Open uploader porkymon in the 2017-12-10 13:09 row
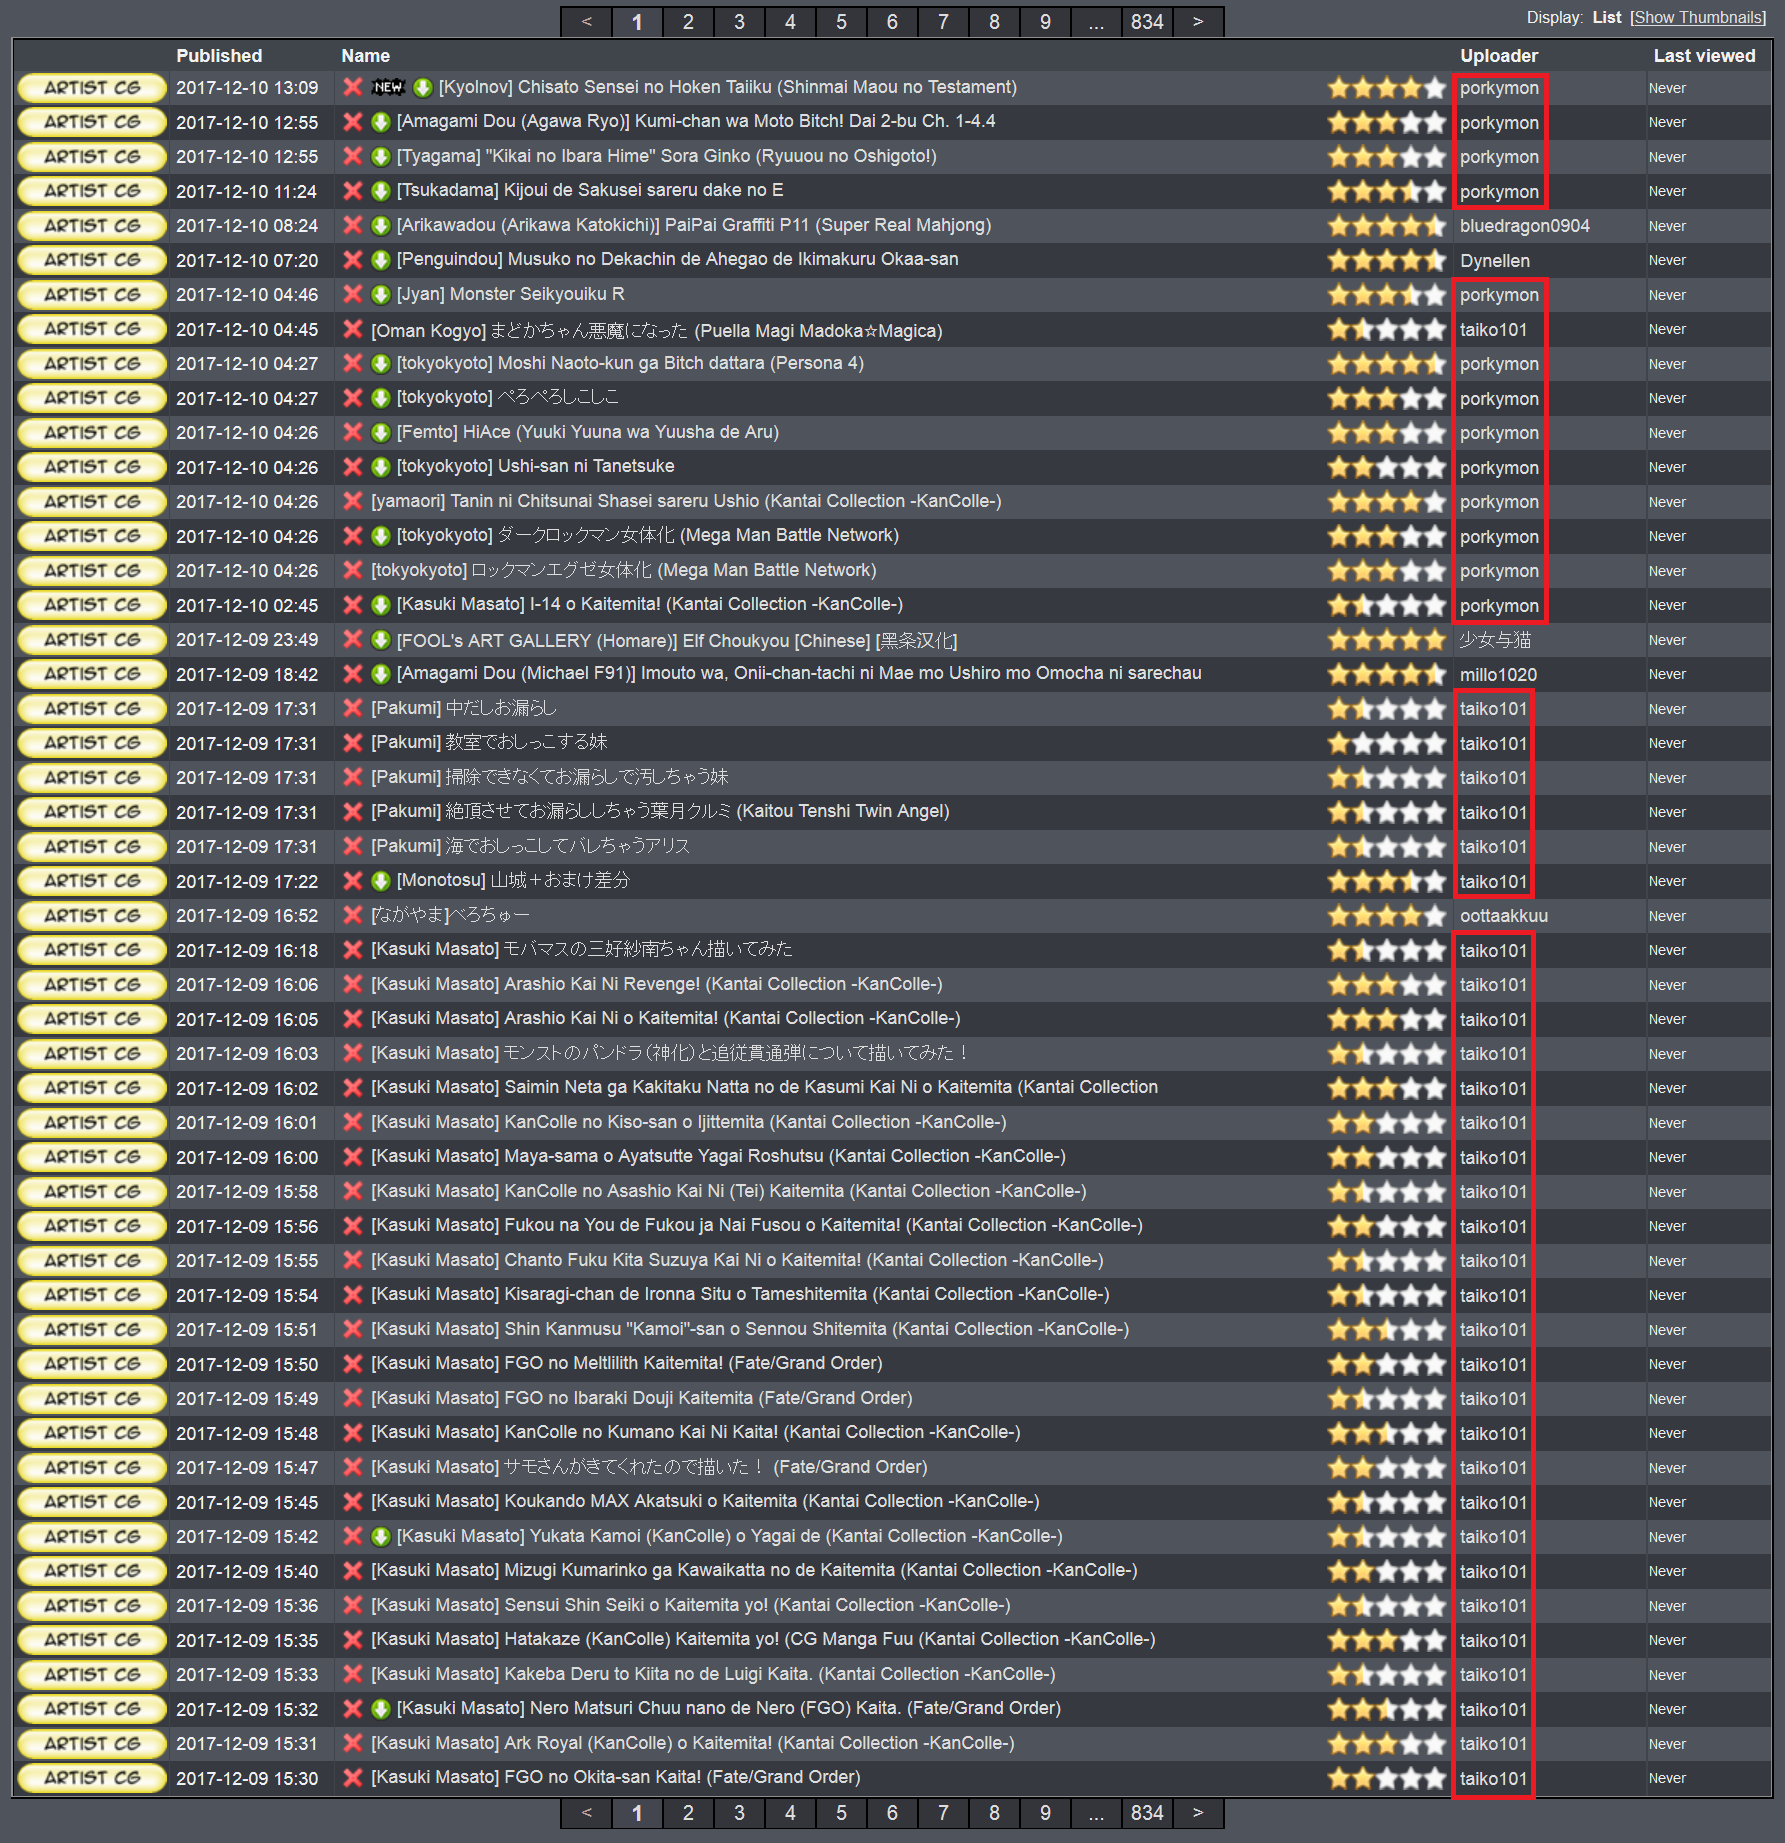The height and width of the screenshot is (1843, 1785). [1499, 88]
